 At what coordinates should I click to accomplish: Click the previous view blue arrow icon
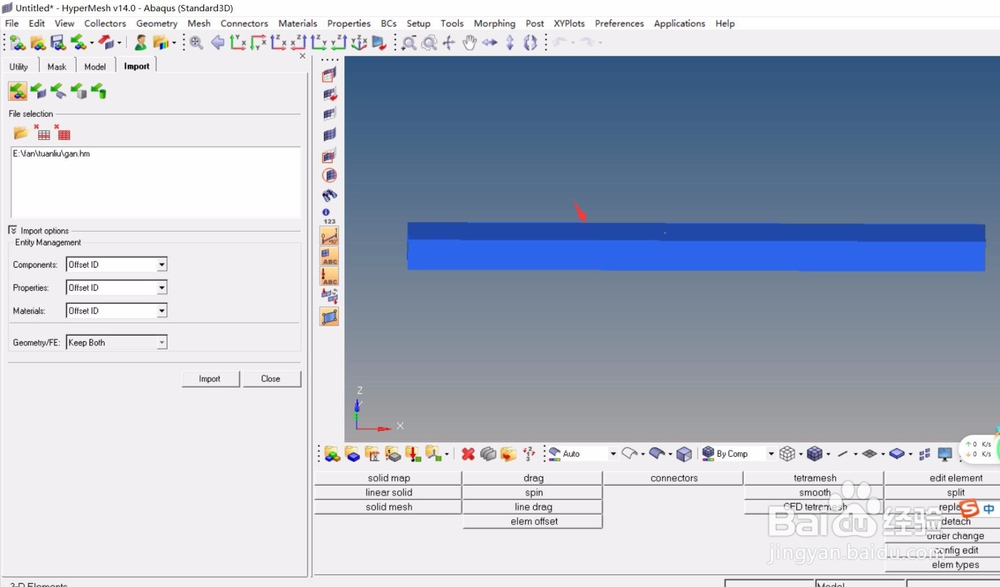217,43
